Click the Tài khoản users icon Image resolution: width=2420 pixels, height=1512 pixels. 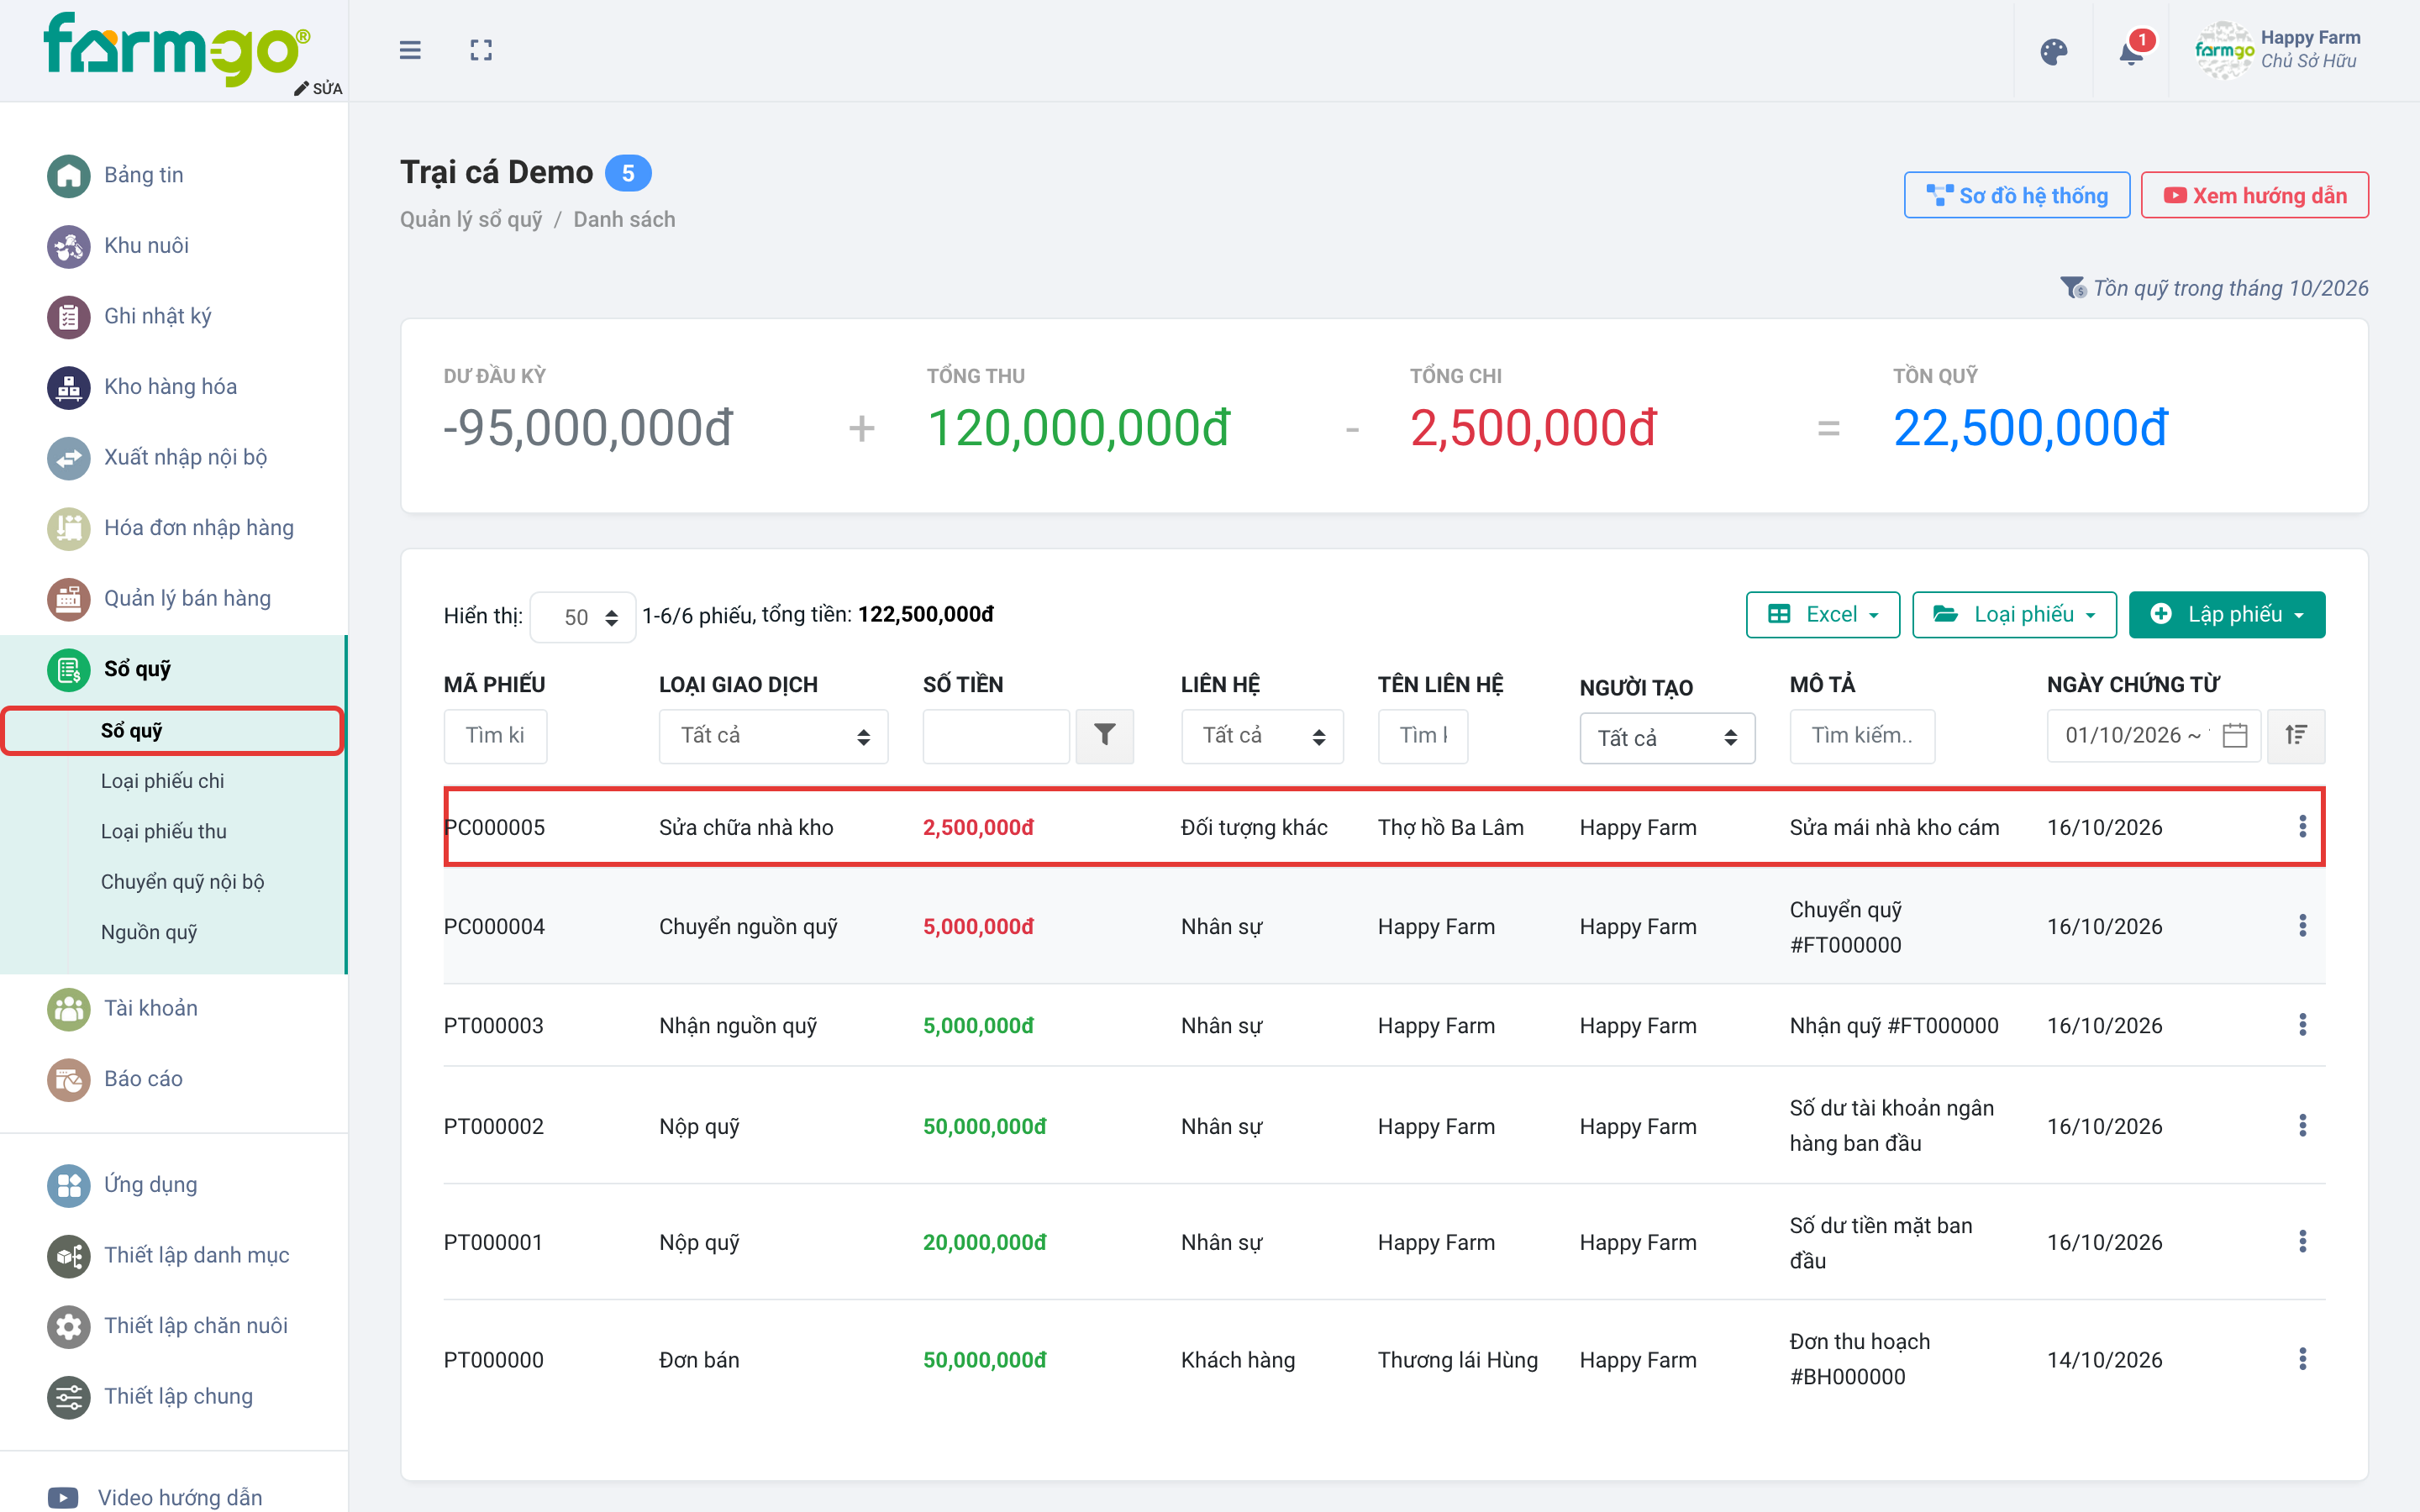click(68, 1009)
